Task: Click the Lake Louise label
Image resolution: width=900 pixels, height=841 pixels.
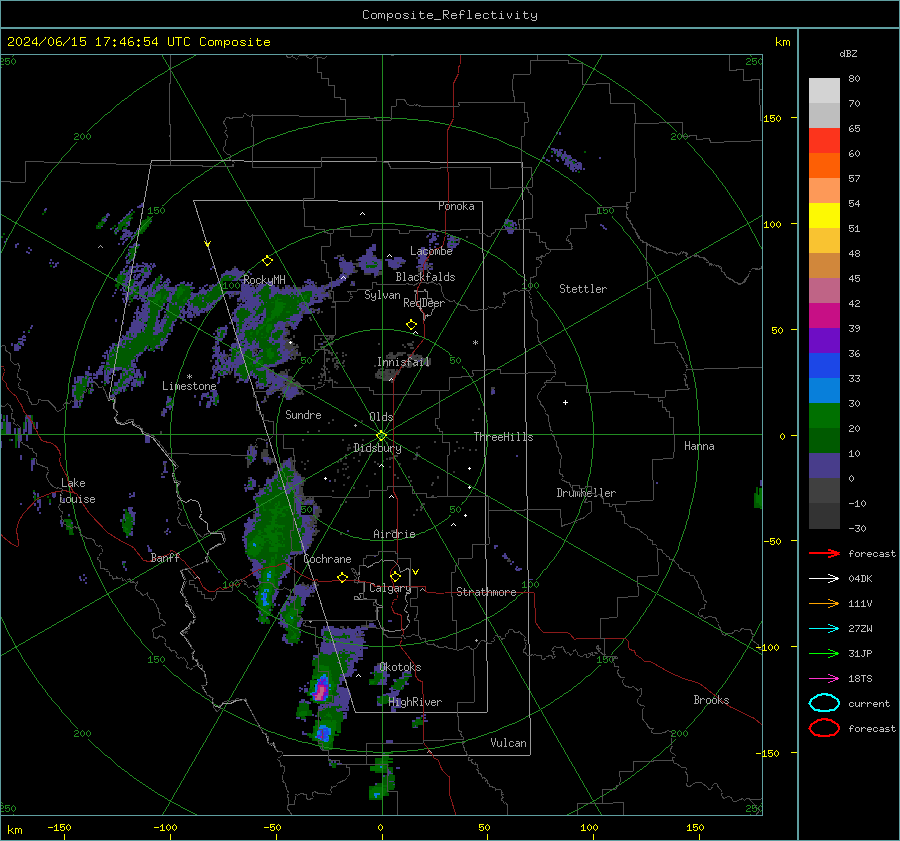Action: [77, 491]
